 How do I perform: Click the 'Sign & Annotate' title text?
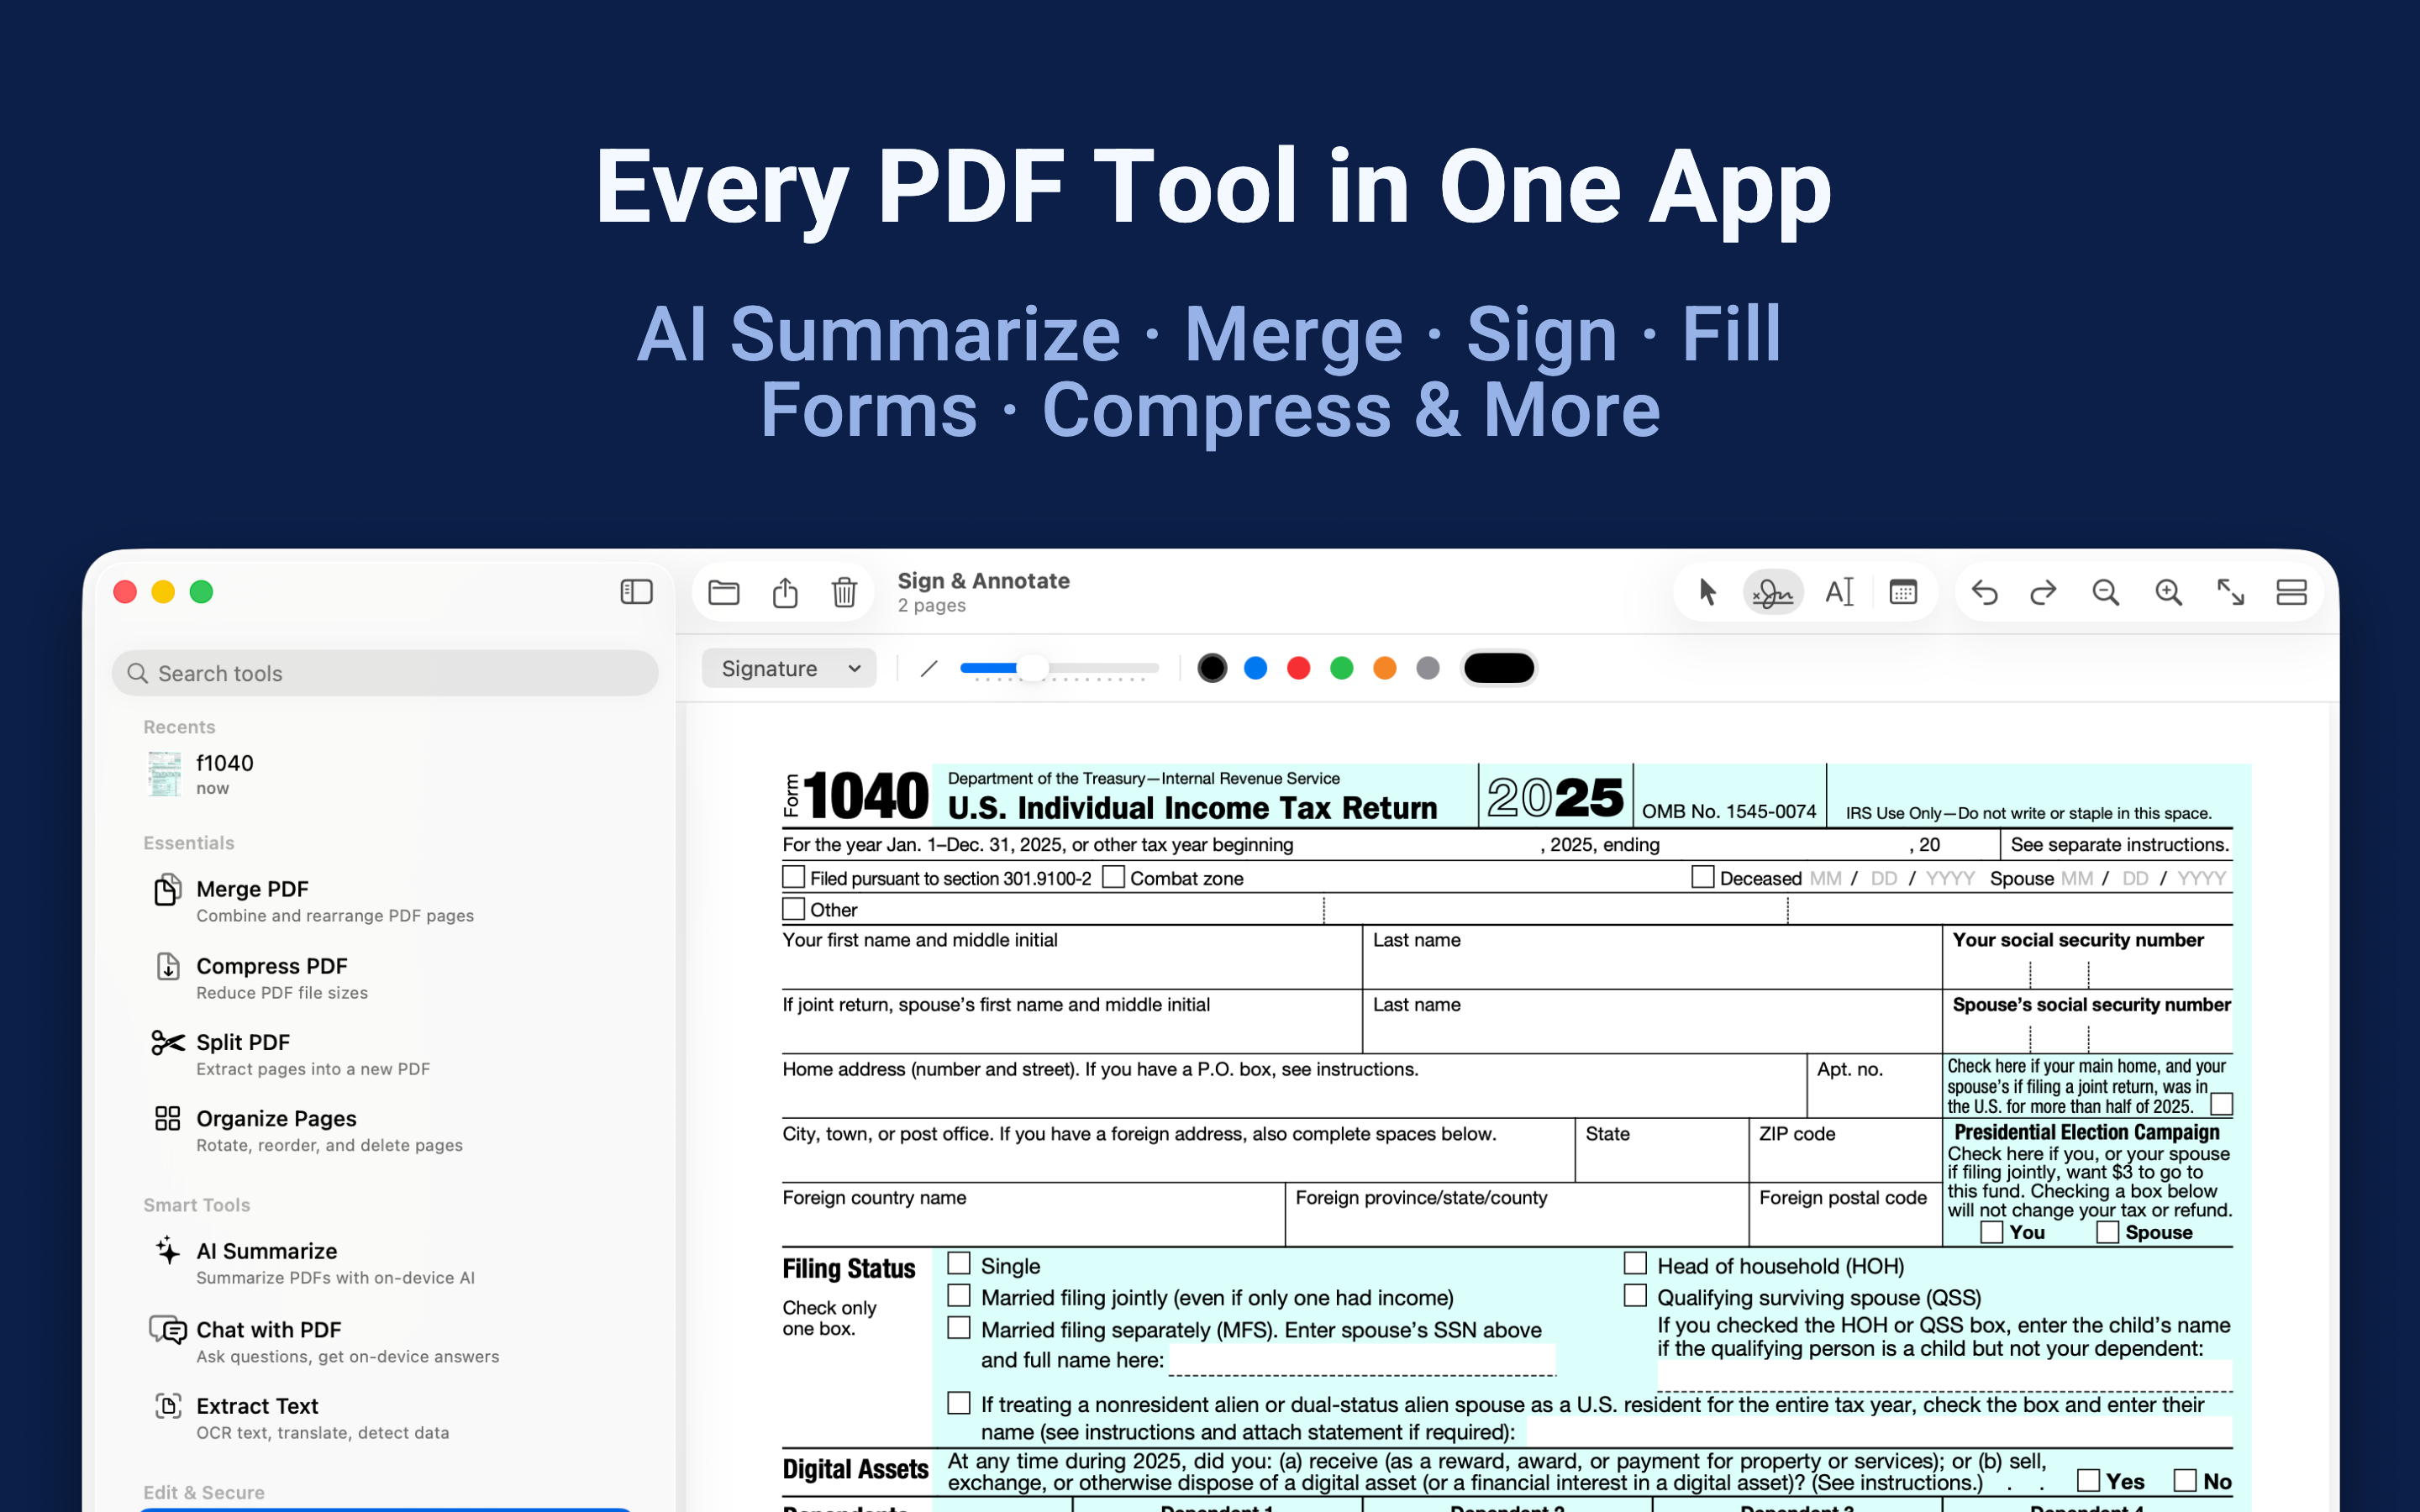click(x=983, y=581)
